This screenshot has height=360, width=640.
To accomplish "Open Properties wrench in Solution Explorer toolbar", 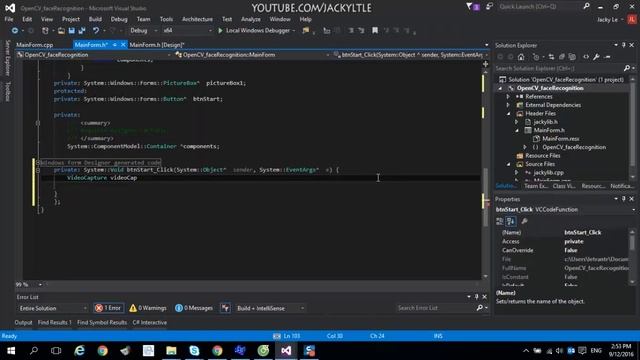I will [596, 57].
